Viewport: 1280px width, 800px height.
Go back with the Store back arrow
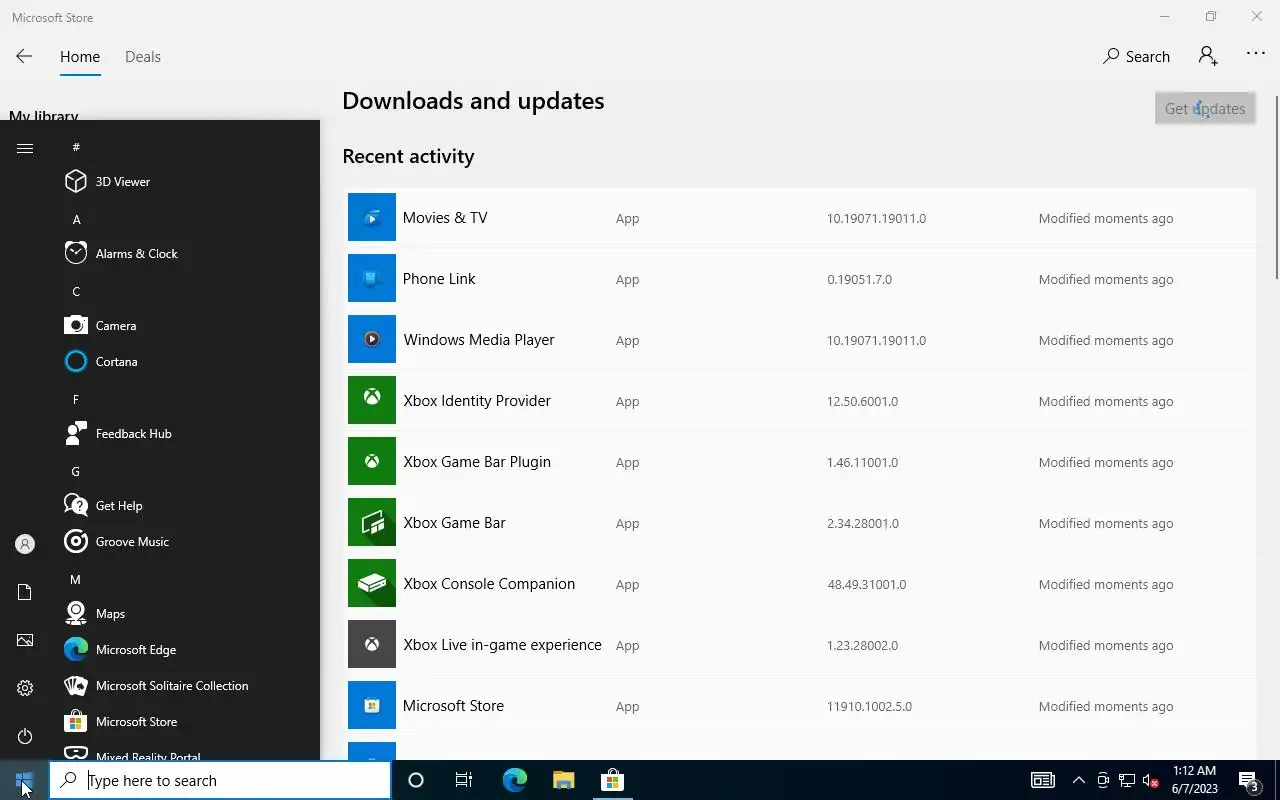coord(24,57)
